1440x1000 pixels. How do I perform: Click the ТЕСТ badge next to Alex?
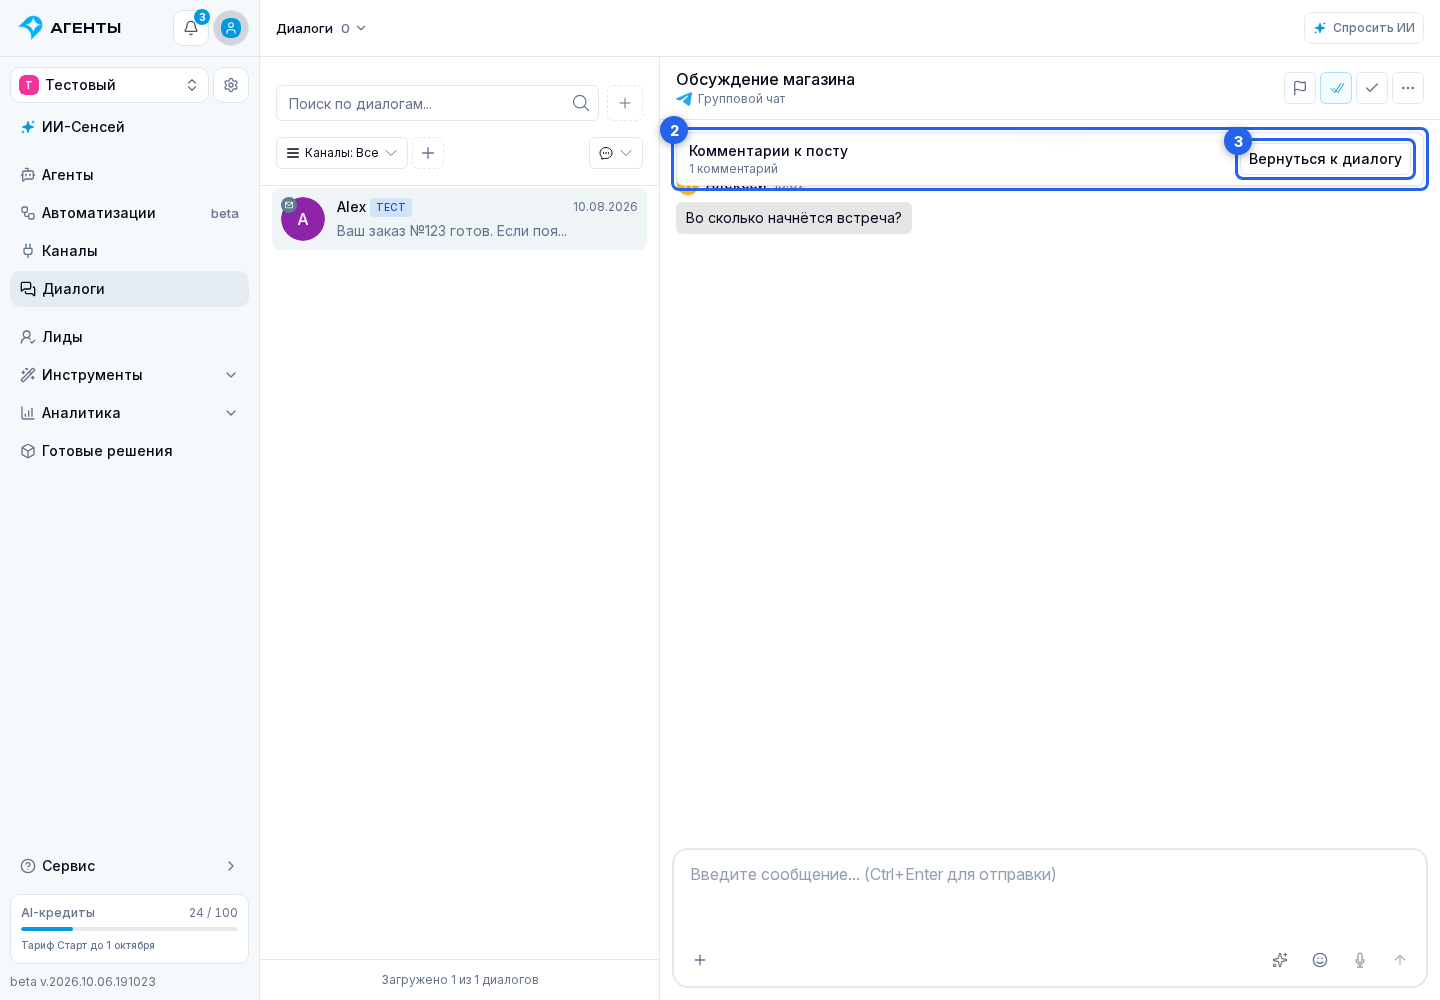(391, 207)
